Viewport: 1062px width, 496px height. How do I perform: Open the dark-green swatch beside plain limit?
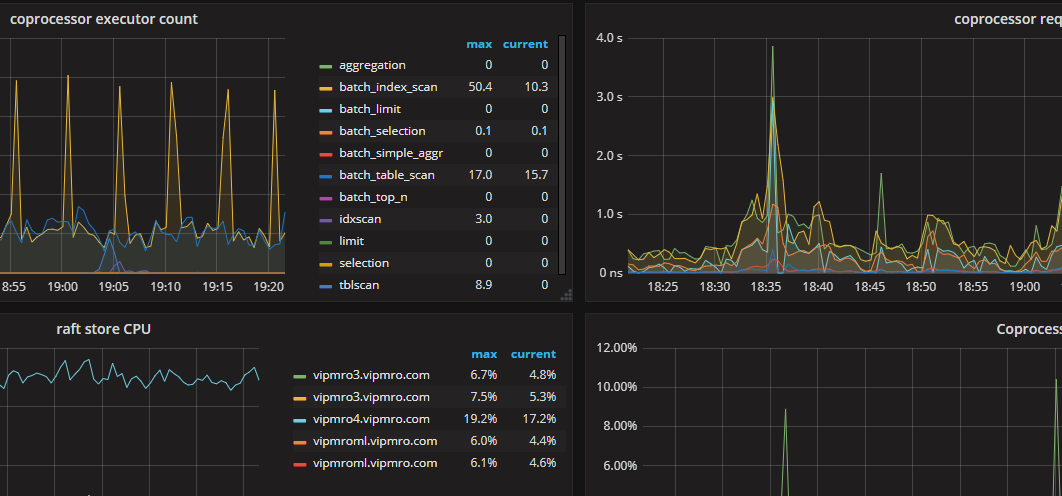(x=325, y=243)
